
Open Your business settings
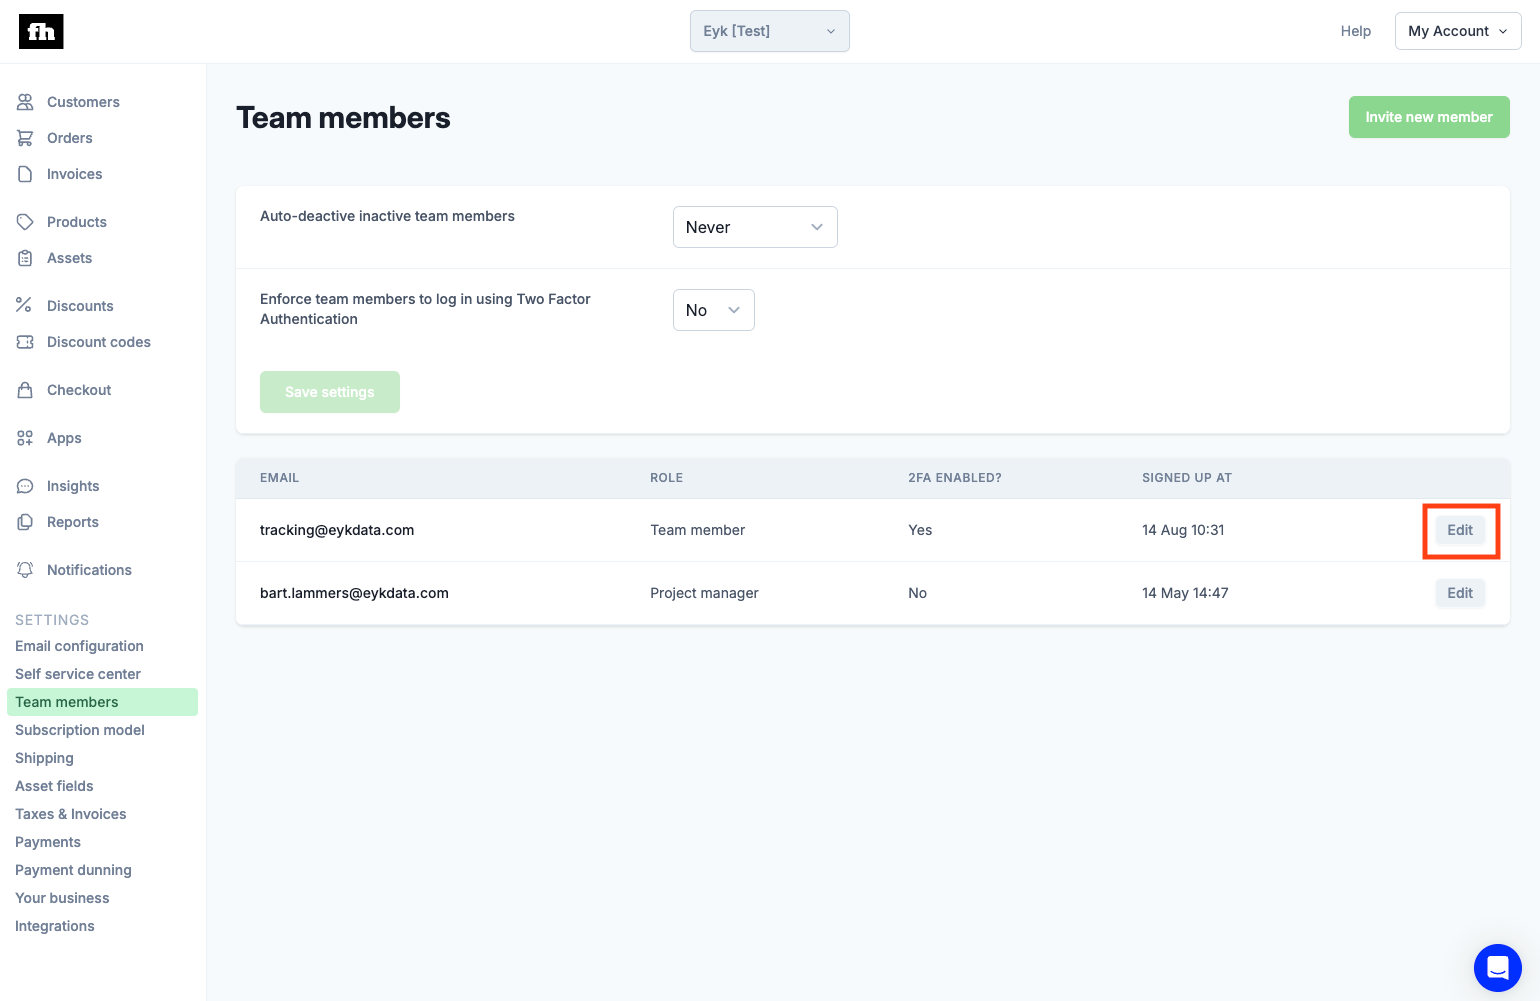[62, 898]
